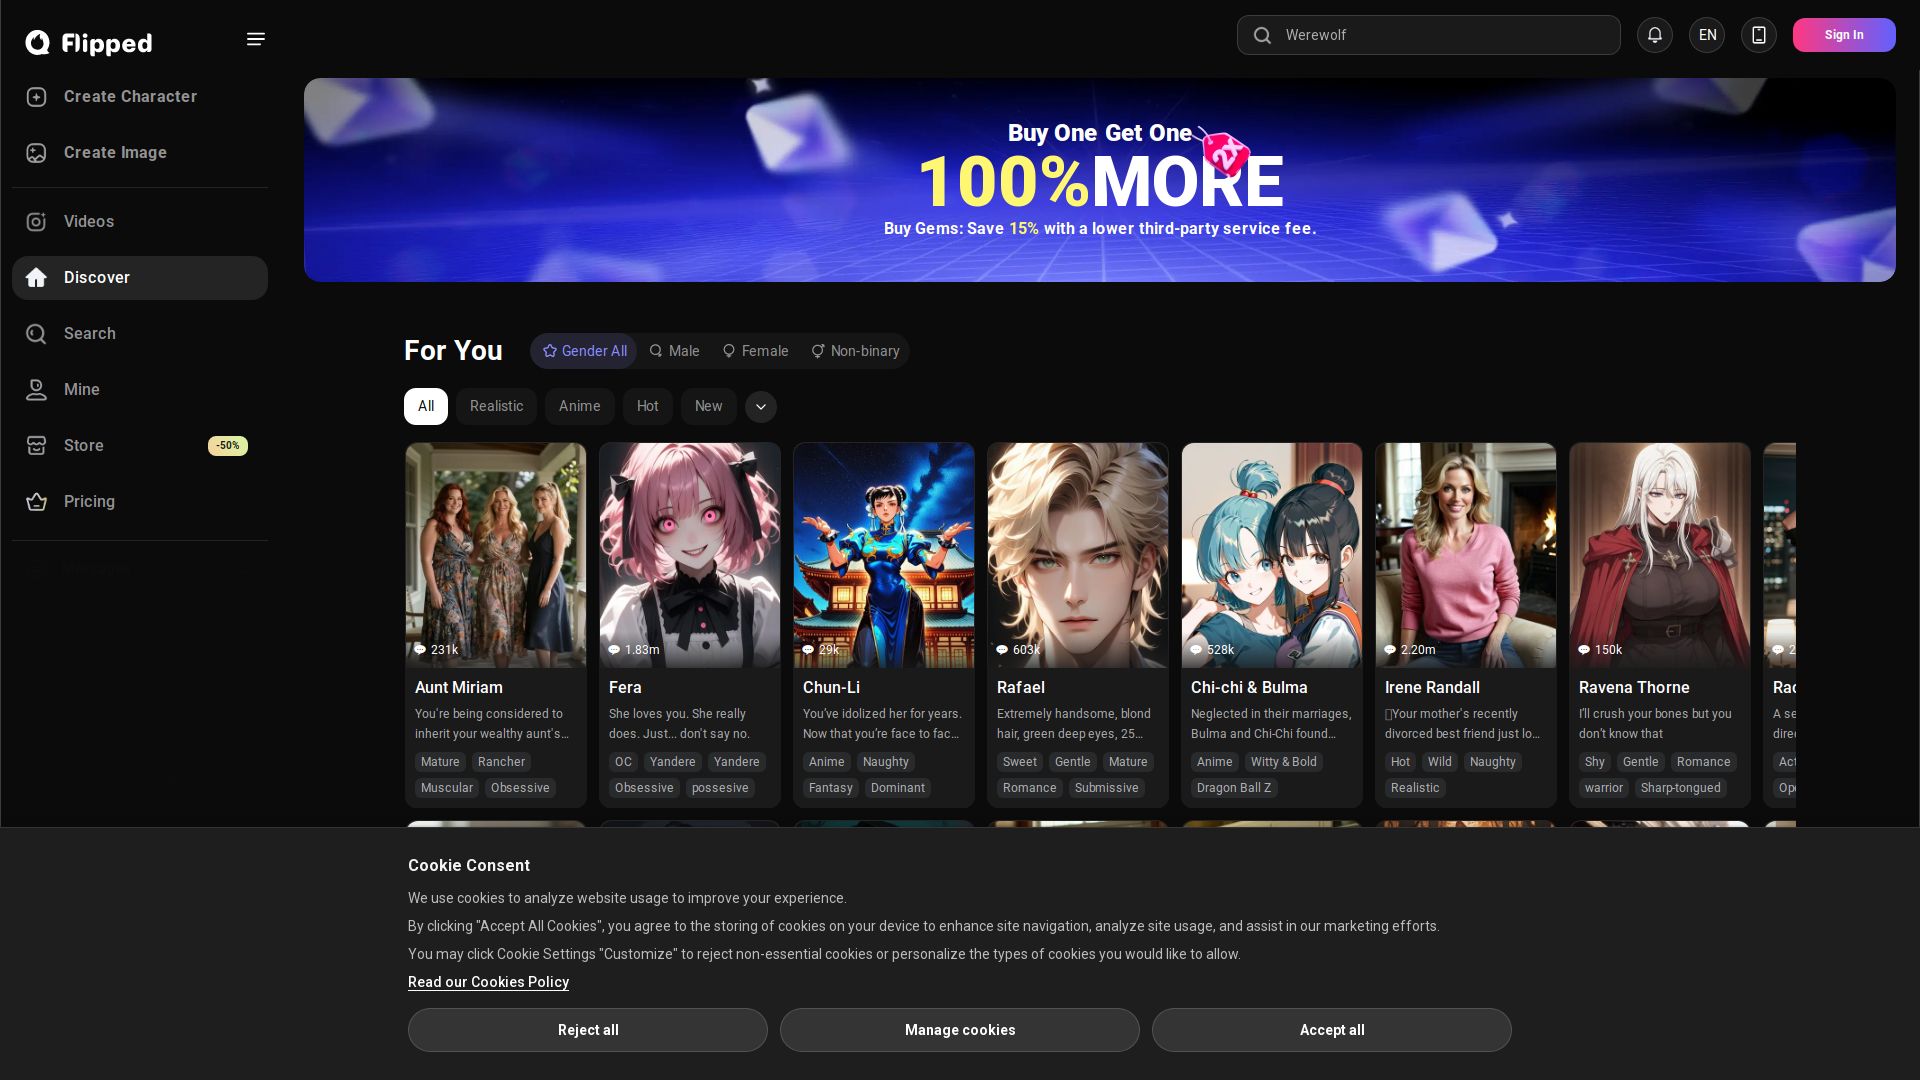The width and height of the screenshot is (1920, 1080).
Task: Open Rafael character thumbnail
Action: pyautogui.click(x=1078, y=555)
